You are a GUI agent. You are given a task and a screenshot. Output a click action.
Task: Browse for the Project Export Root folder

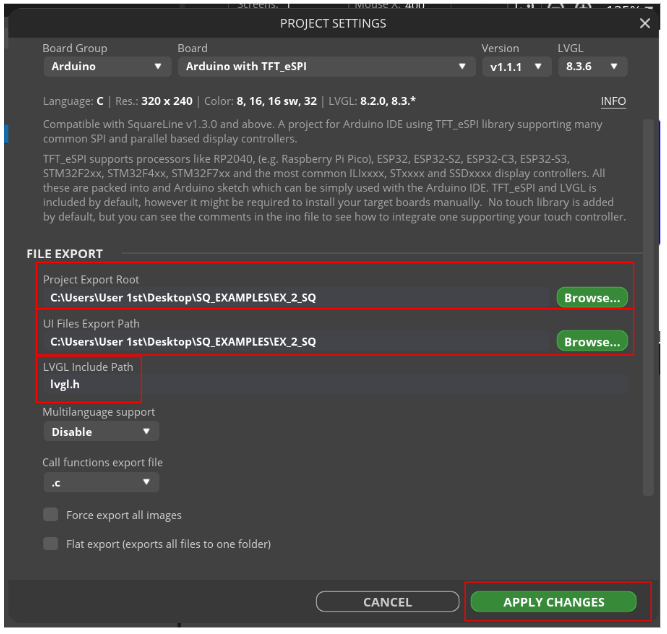[592, 298]
